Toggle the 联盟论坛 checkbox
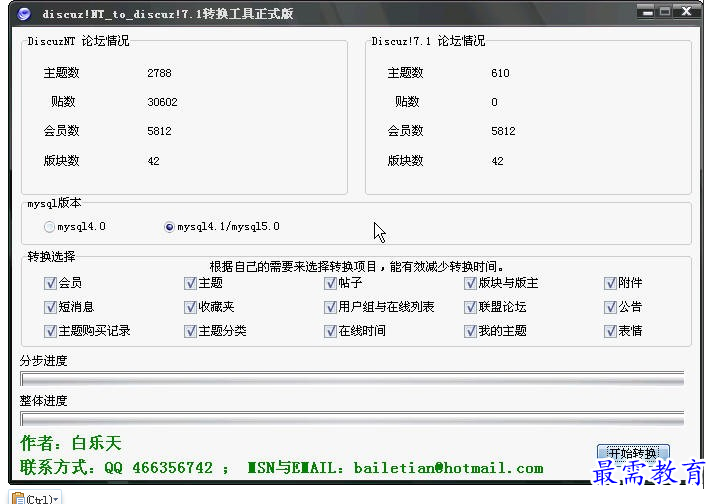 470,307
